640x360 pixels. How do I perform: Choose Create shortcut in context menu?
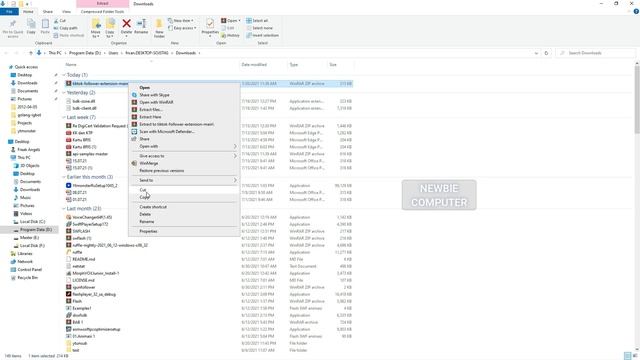pyautogui.click(x=153, y=207)
